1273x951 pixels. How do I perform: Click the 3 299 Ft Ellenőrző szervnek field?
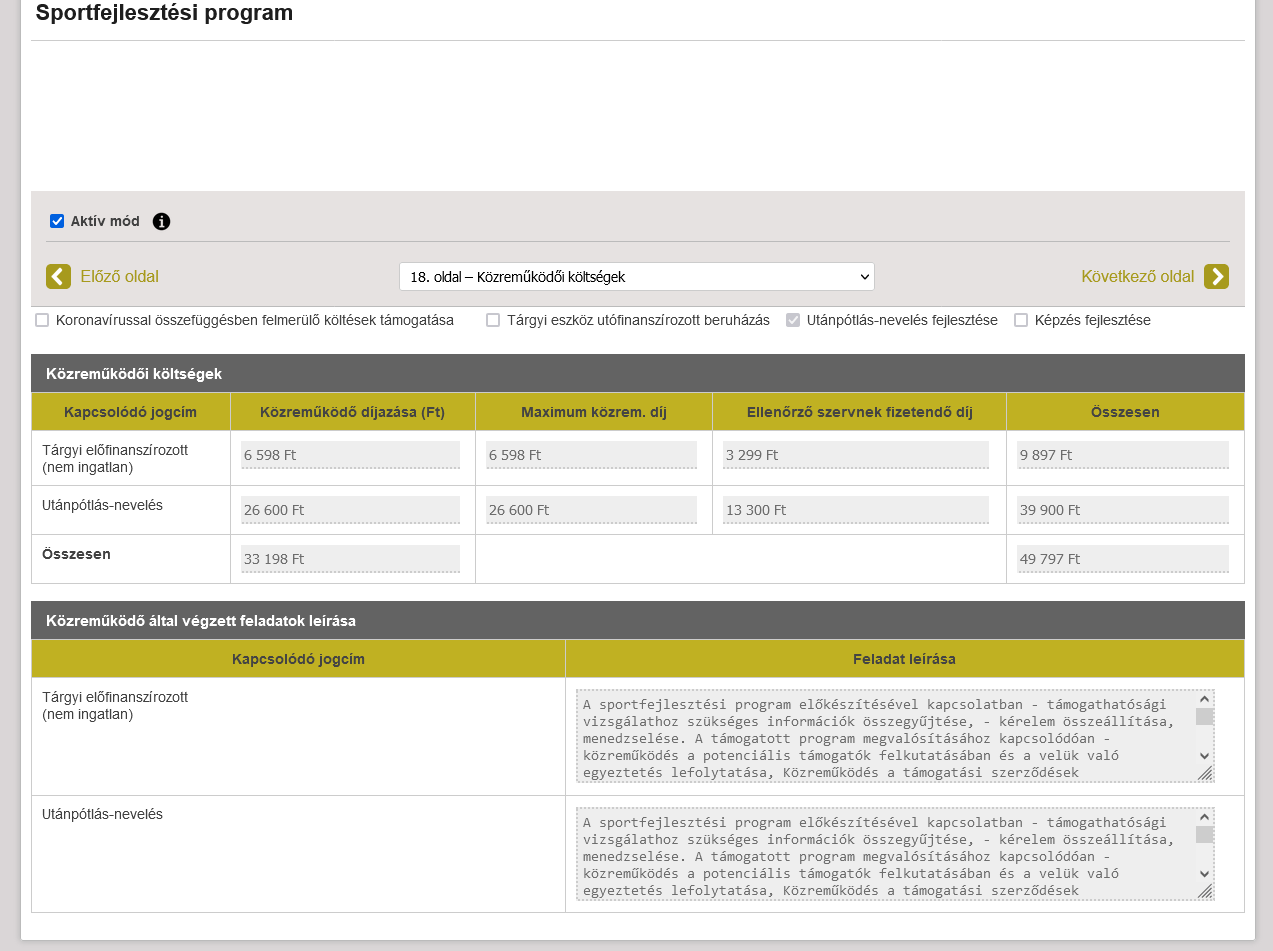[856, 455]
